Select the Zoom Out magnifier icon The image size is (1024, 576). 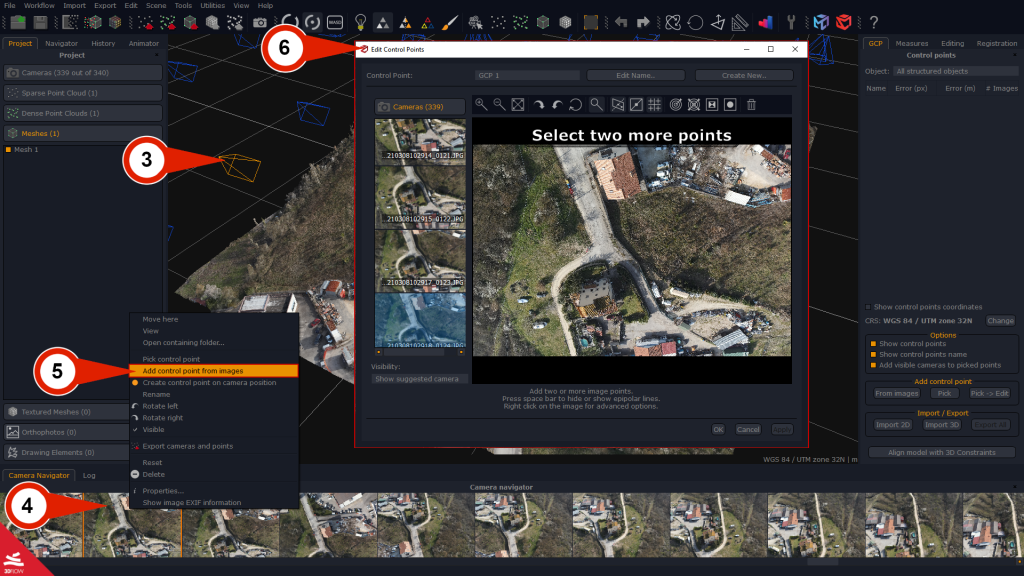coord(498,104)
